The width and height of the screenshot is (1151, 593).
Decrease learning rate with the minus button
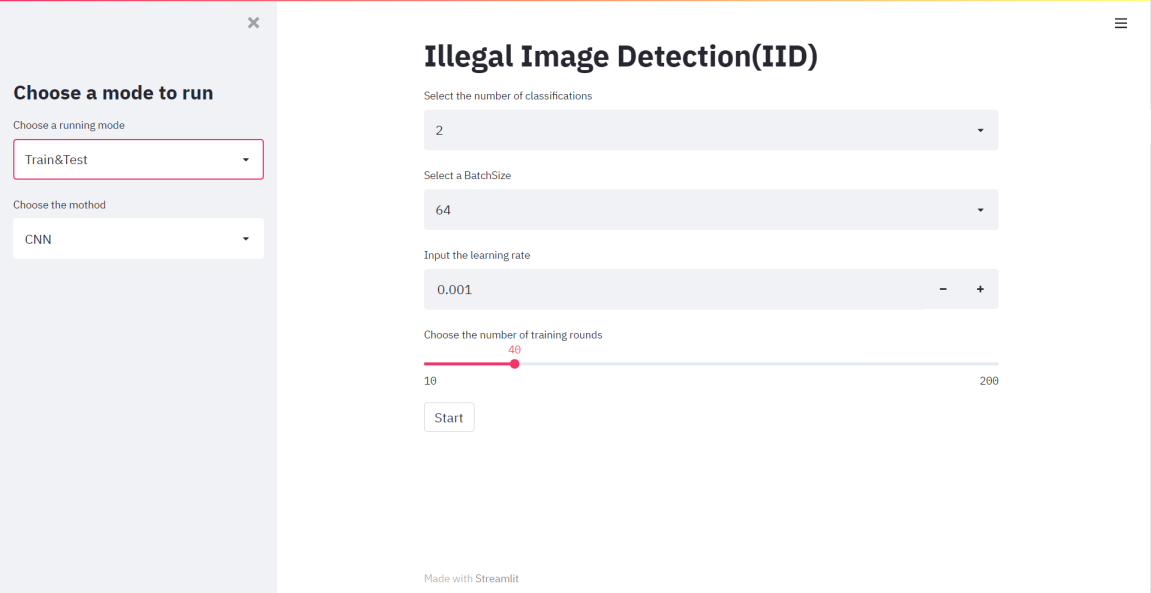click(943, 289)
